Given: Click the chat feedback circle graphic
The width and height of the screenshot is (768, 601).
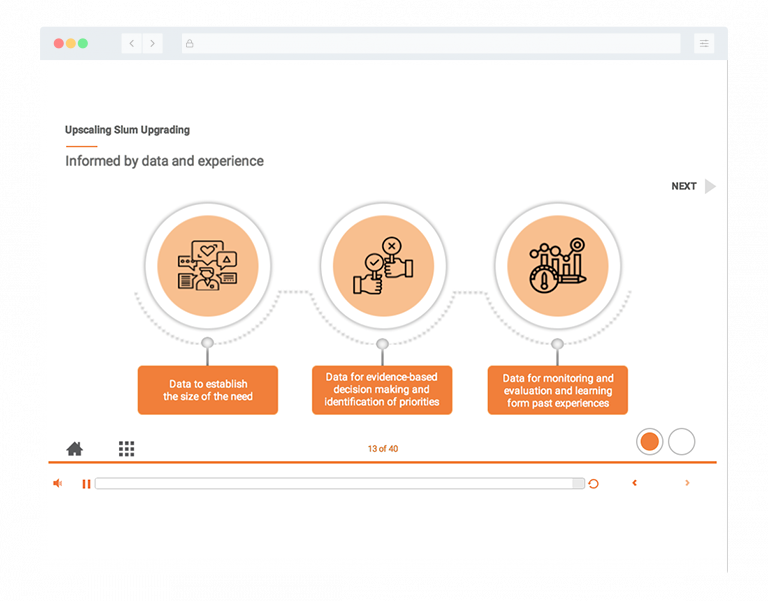Looking at the screenshot, I should (x=207, y=267).
